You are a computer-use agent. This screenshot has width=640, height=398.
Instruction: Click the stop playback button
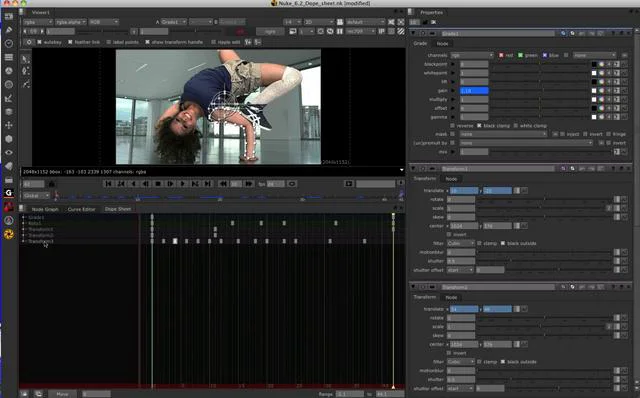(158, 184)
